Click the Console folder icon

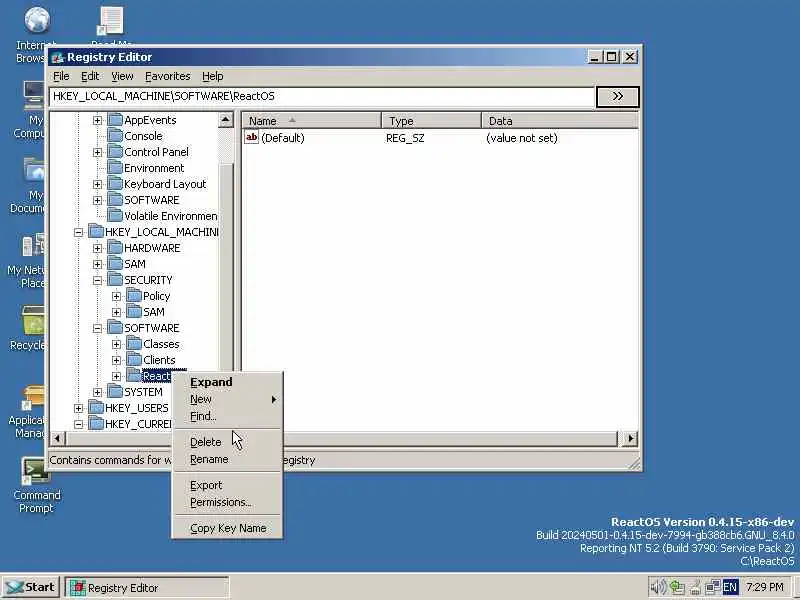[x=115, y=136]
